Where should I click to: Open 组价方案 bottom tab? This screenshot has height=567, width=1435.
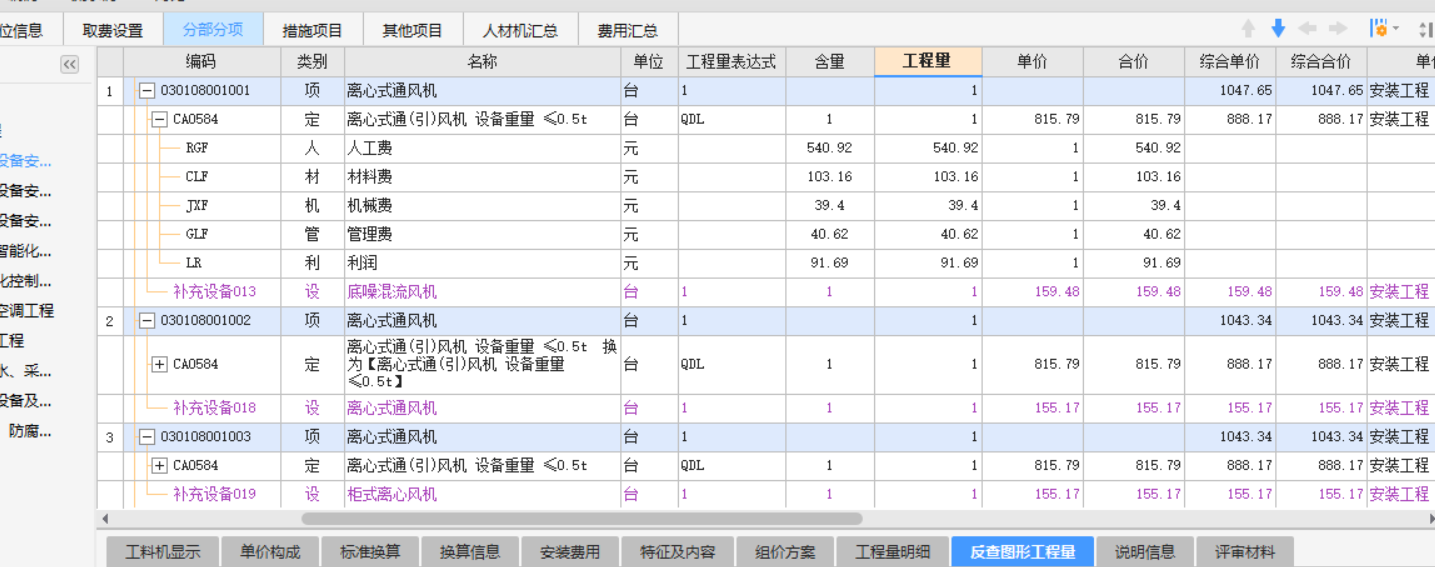tap(785, 552)
